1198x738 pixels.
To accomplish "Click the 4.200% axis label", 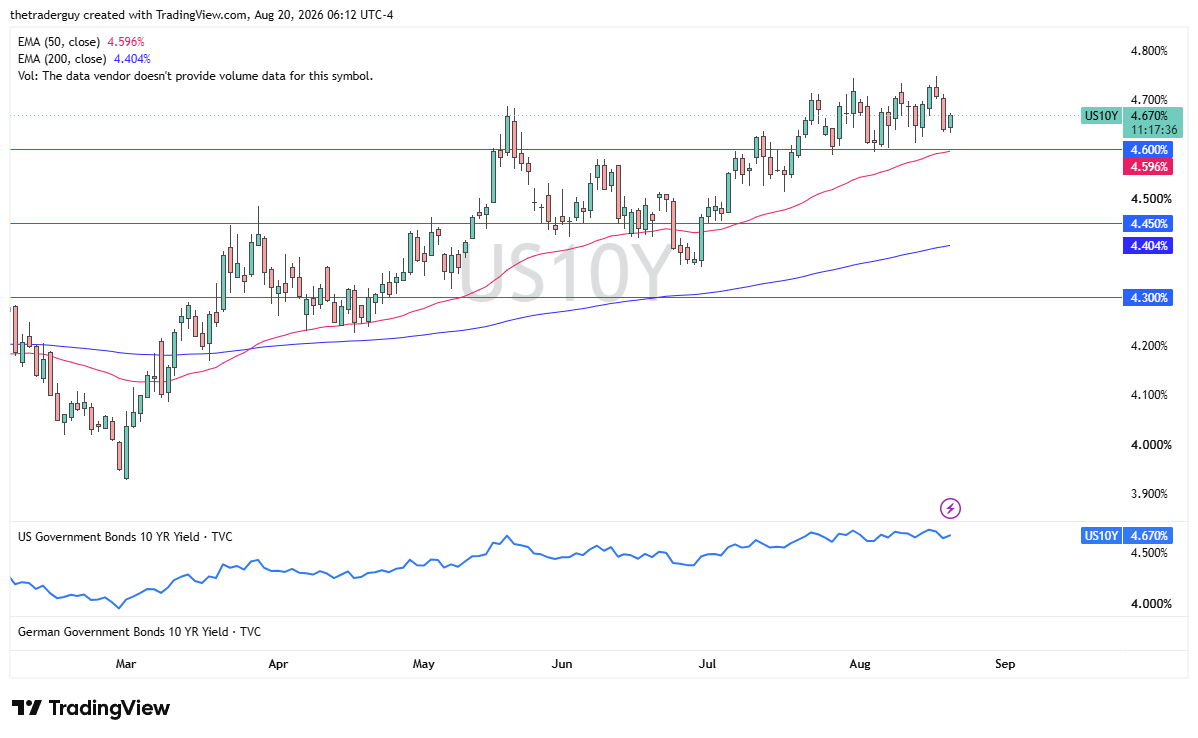I will (x=1149, y=346).
